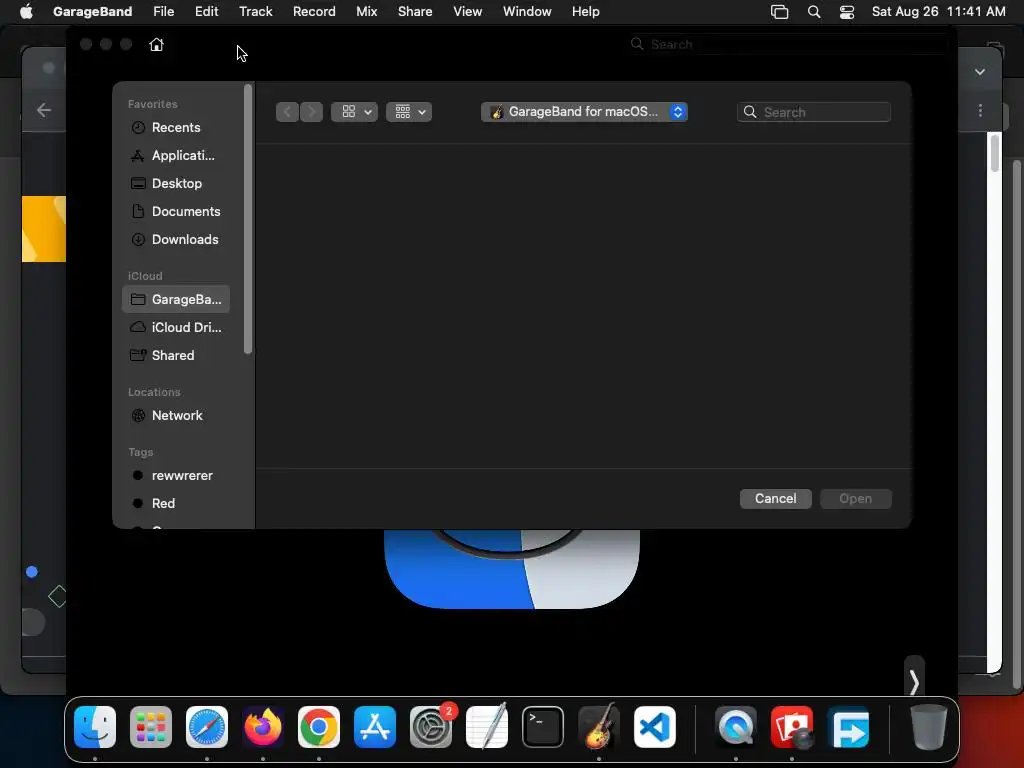Open the blue arrow app in Dock

tap(848, 727)
